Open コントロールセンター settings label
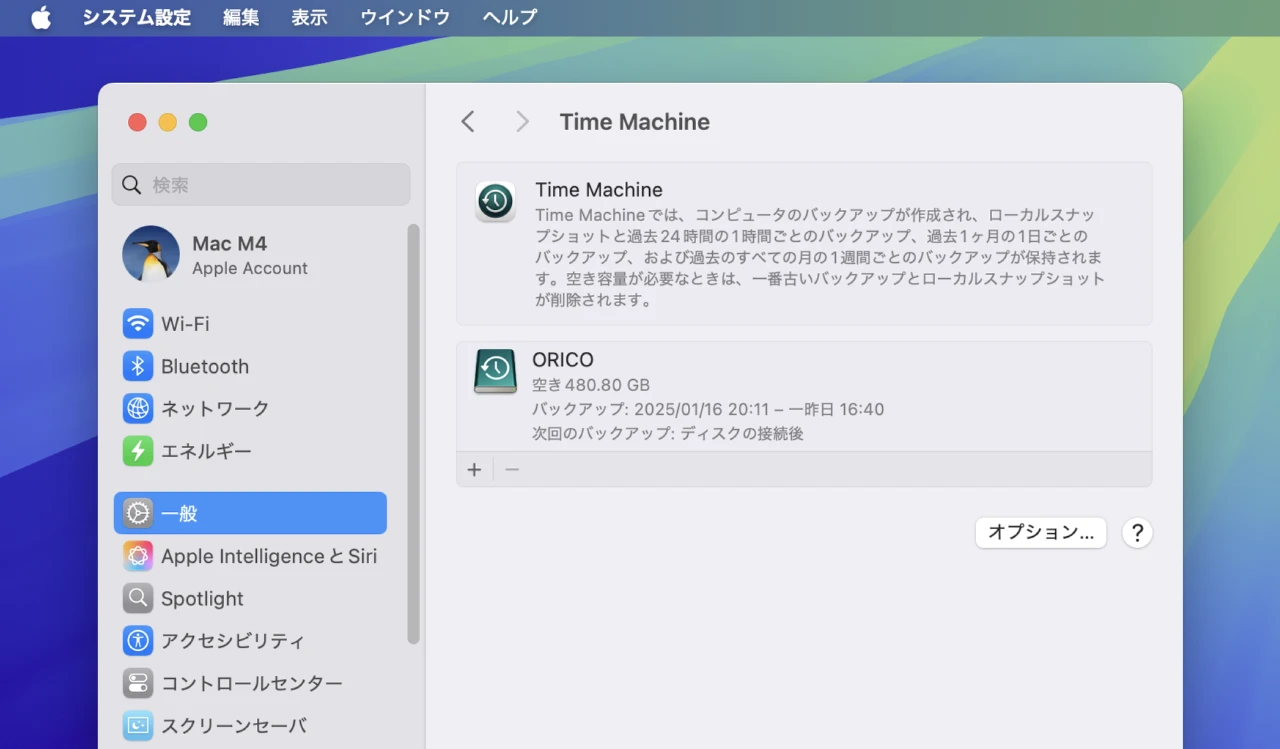The height and width of the screenshot is (749, 1280). pos(252,683)
